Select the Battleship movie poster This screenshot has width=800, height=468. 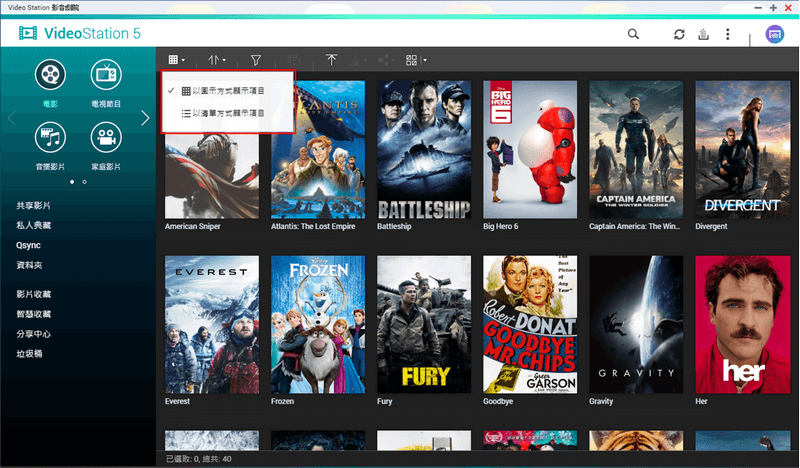424,150
